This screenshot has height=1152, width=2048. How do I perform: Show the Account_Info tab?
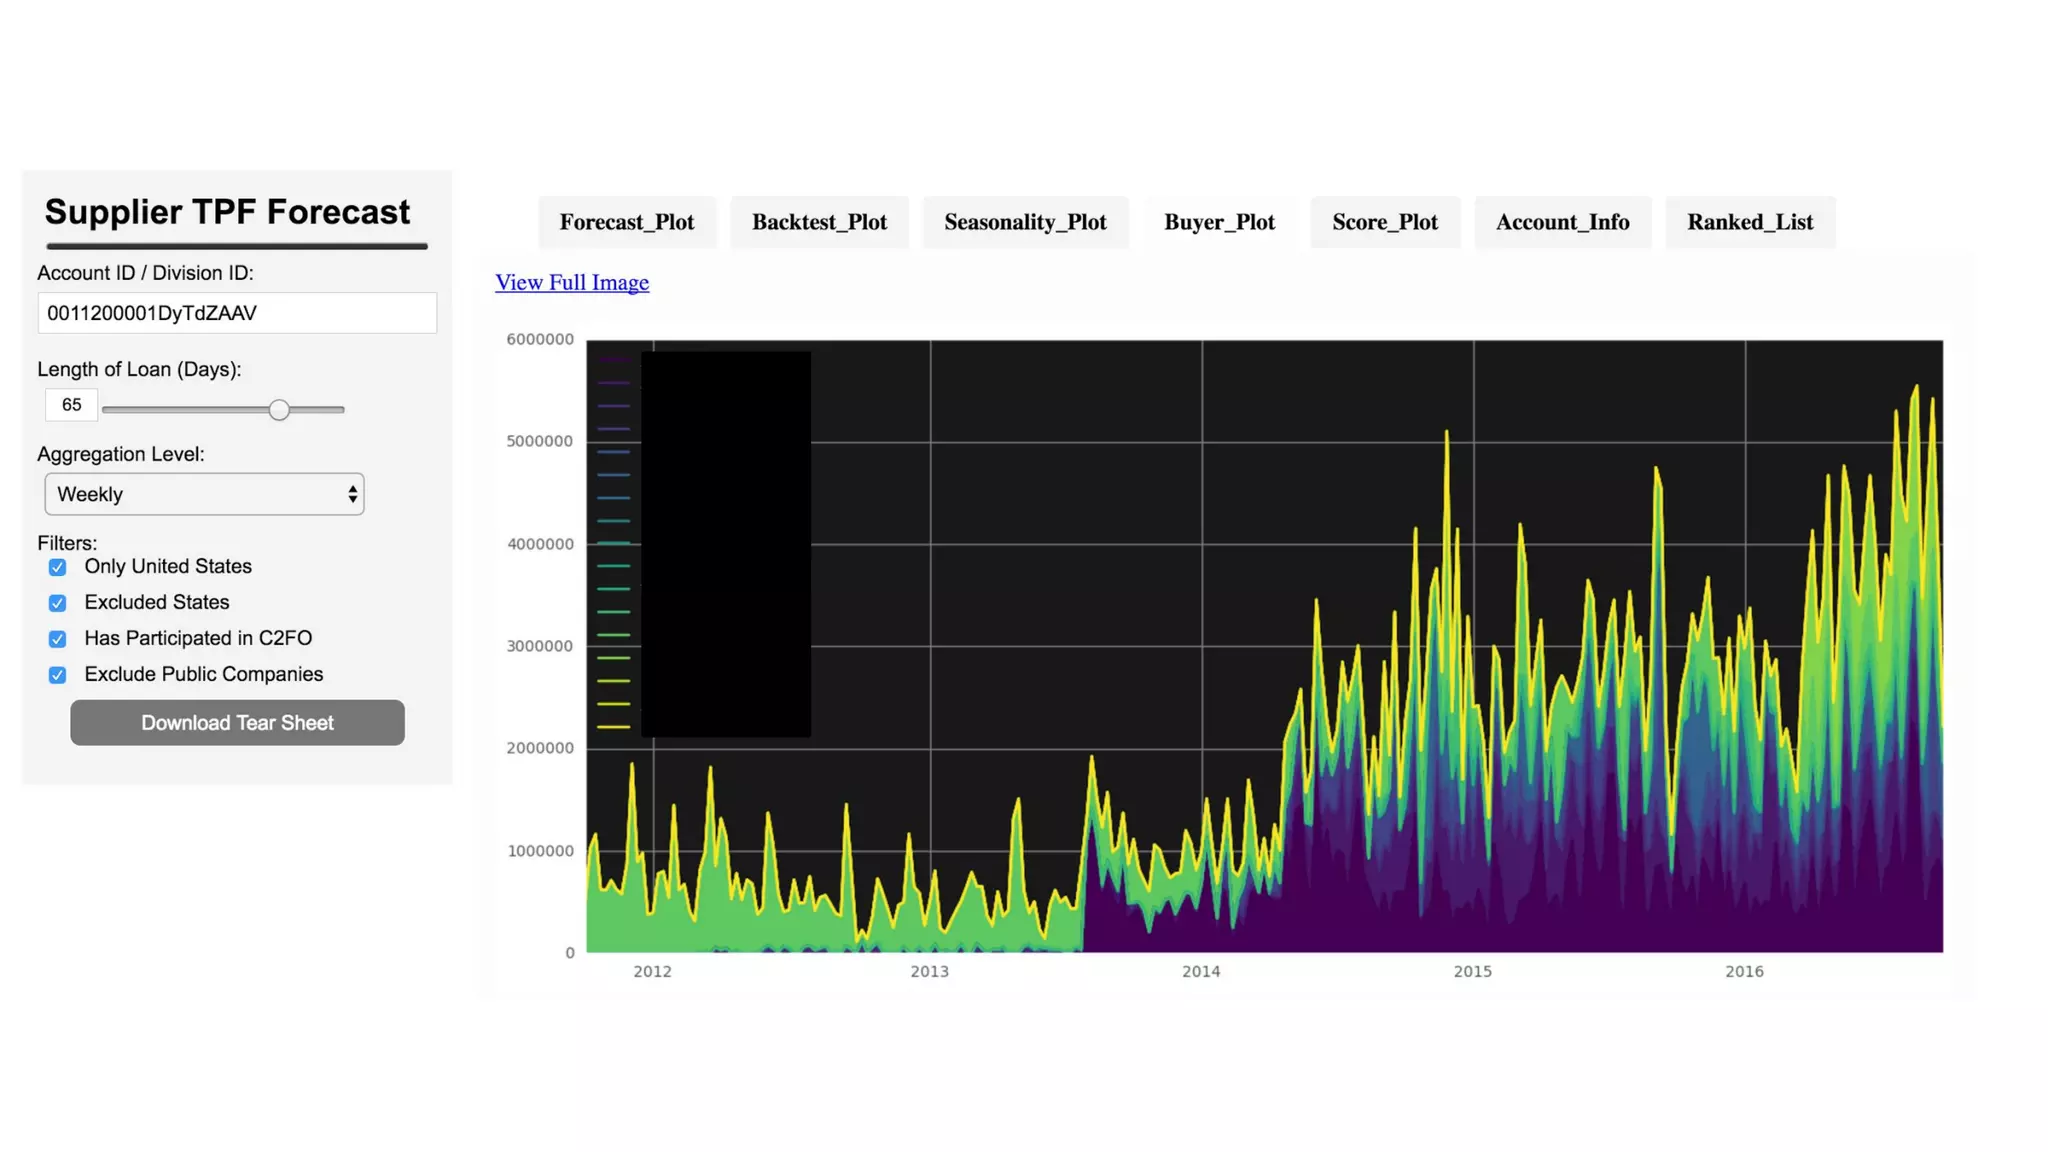[1562, 222]
